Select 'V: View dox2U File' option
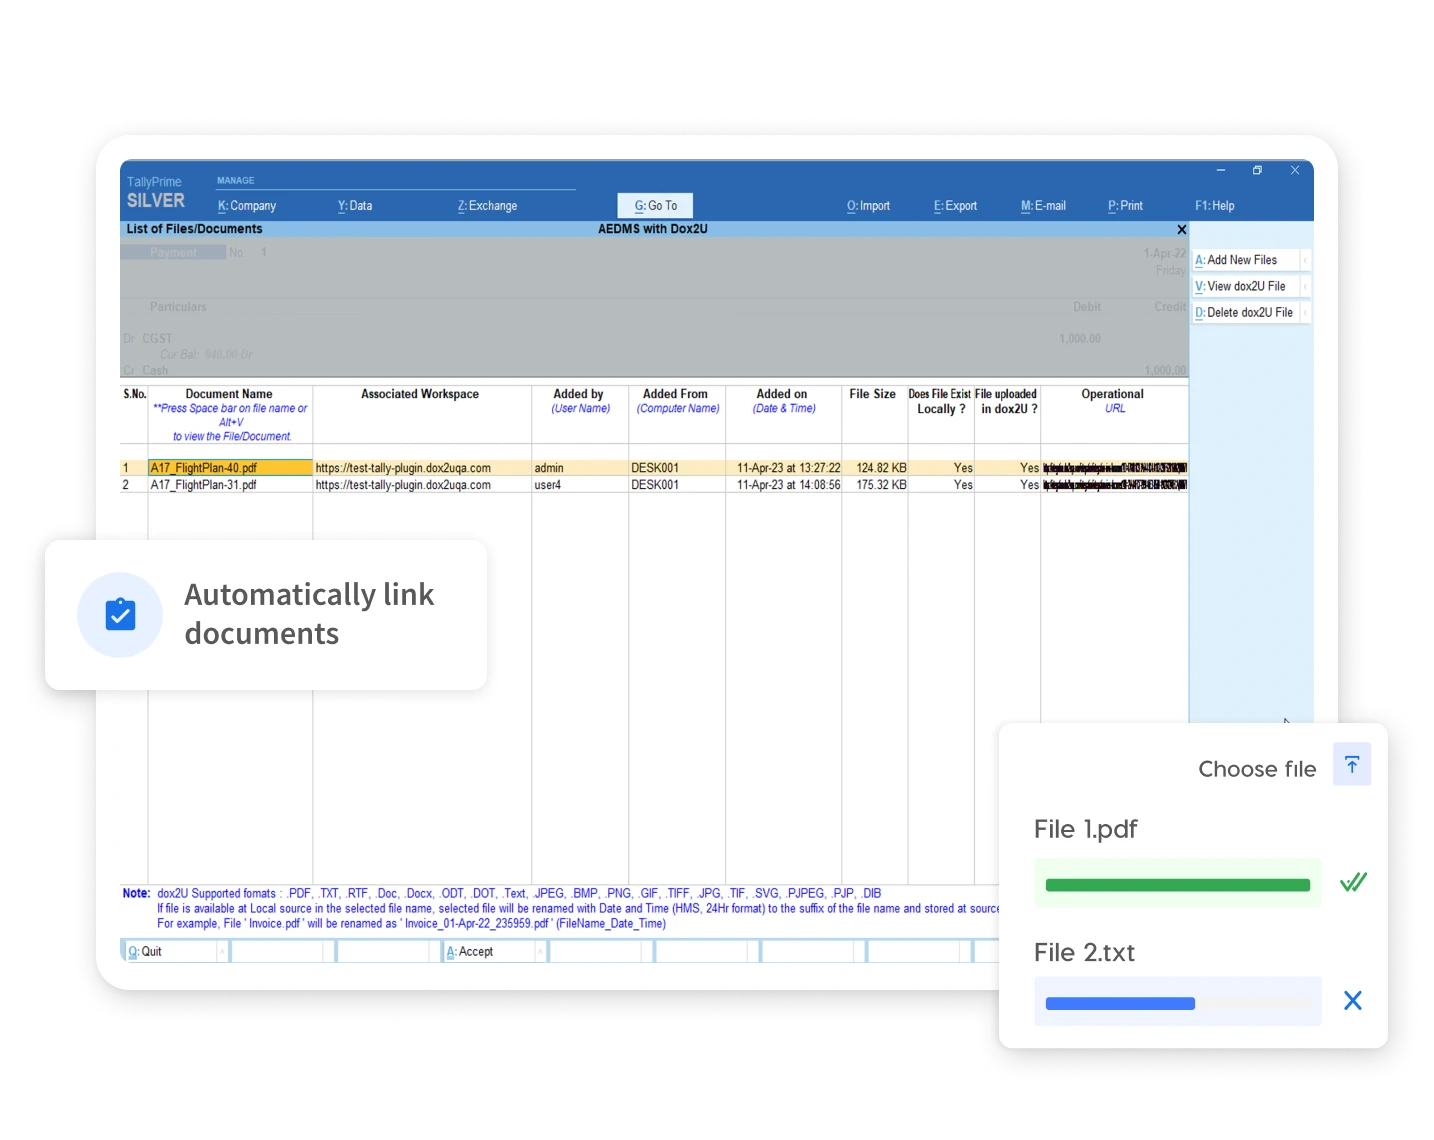 pyautogui.click(x=1248, y=285)
